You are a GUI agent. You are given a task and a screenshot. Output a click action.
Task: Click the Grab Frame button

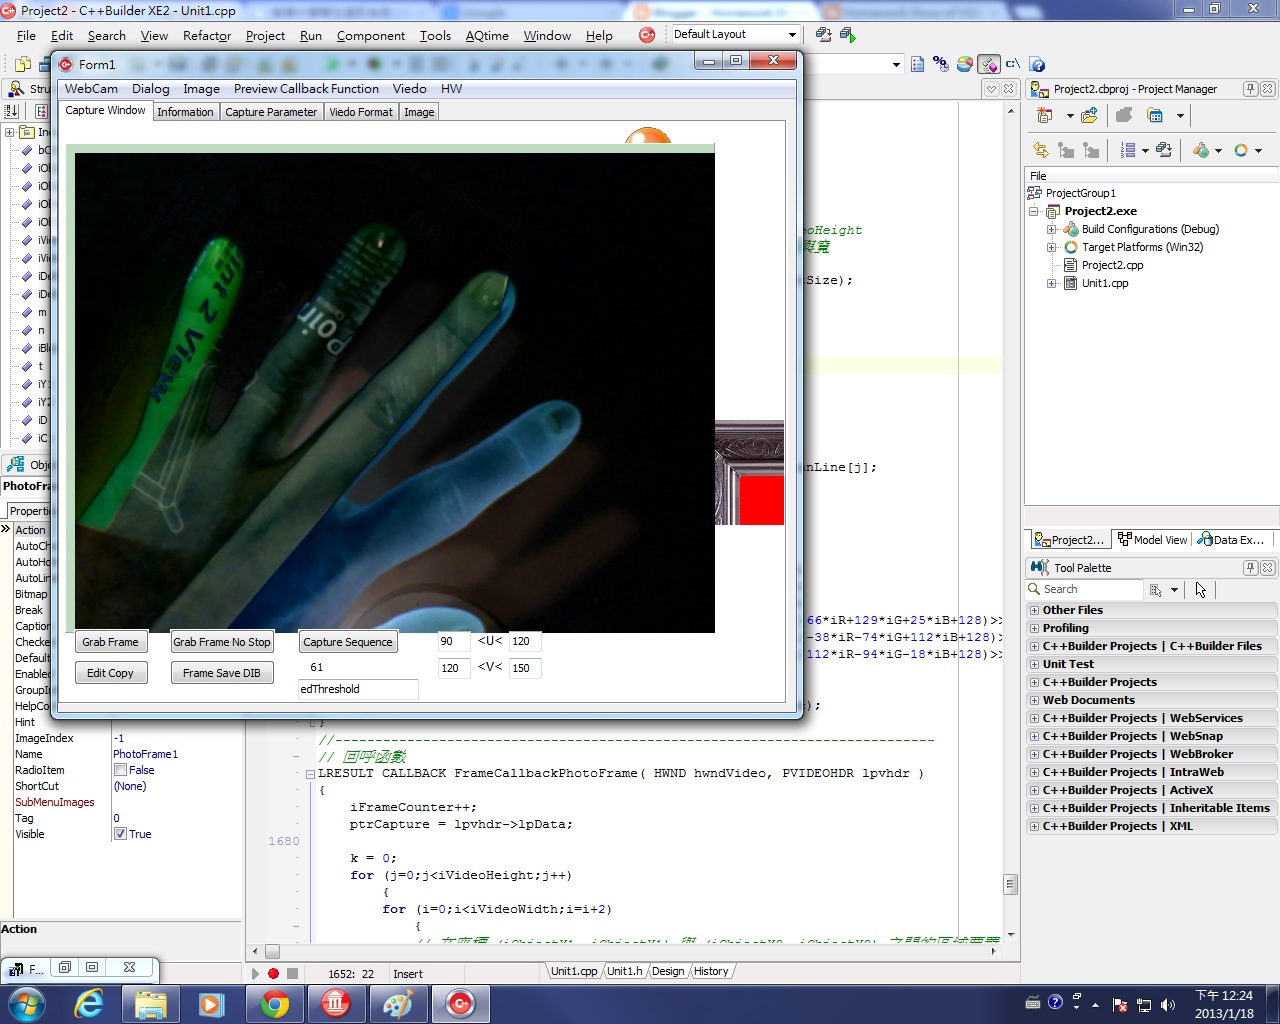tap(110, 642)
